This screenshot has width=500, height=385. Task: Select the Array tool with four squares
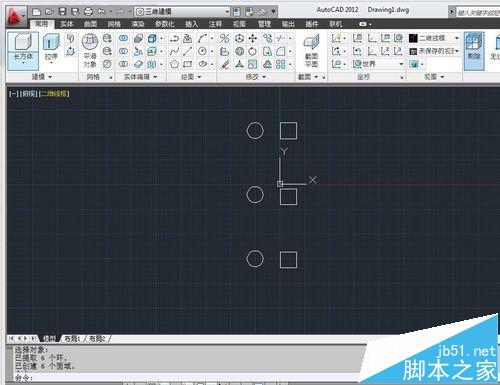tap(281, 64)
